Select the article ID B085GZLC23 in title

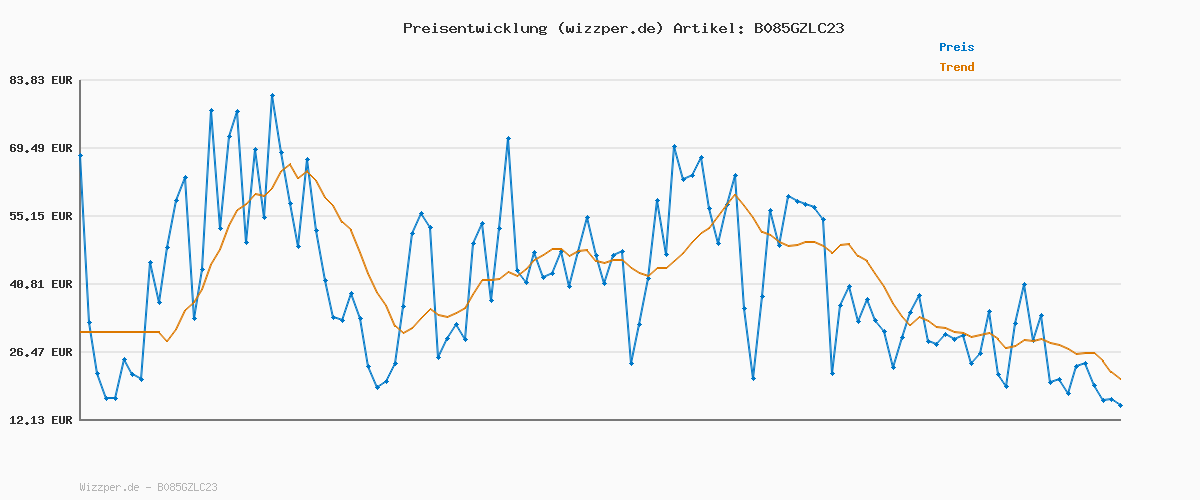point(799,28)
